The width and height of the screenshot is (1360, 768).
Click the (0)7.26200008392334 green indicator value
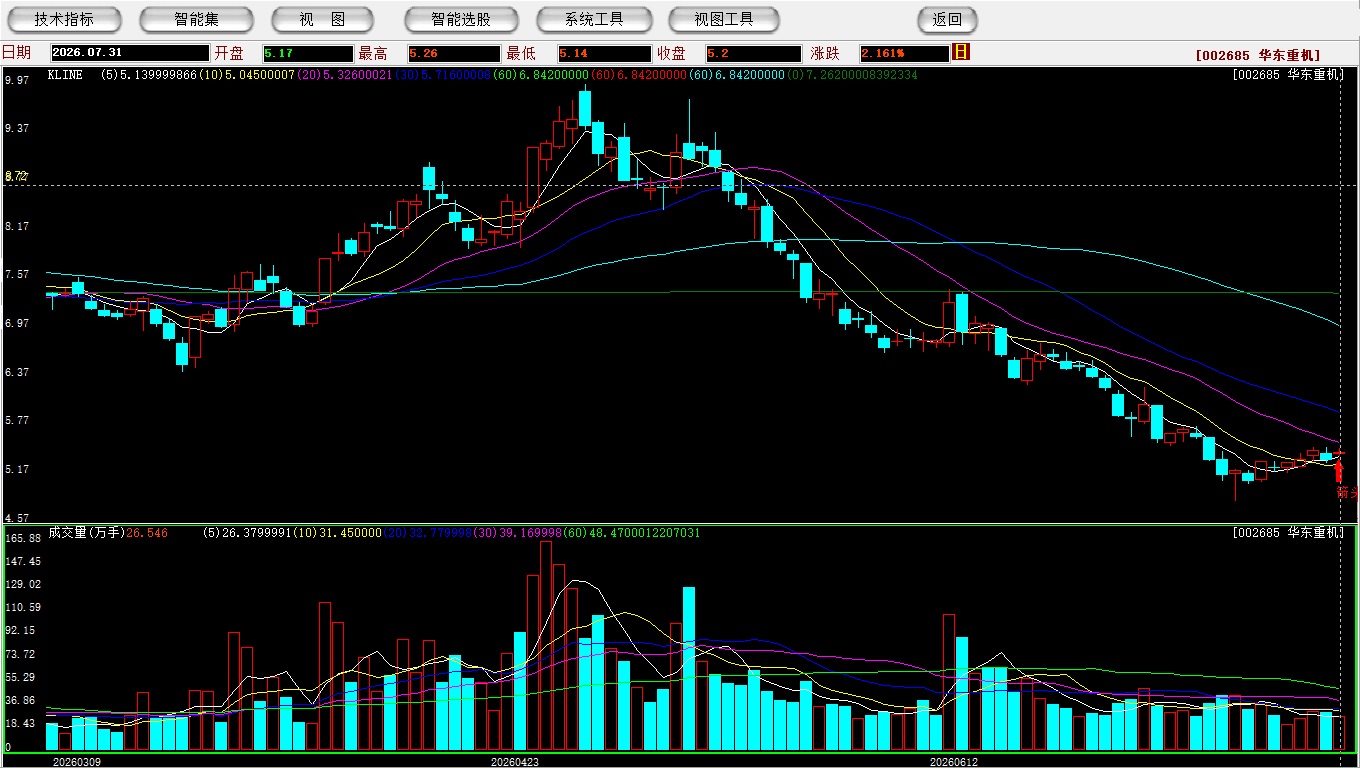click(851, 75)
